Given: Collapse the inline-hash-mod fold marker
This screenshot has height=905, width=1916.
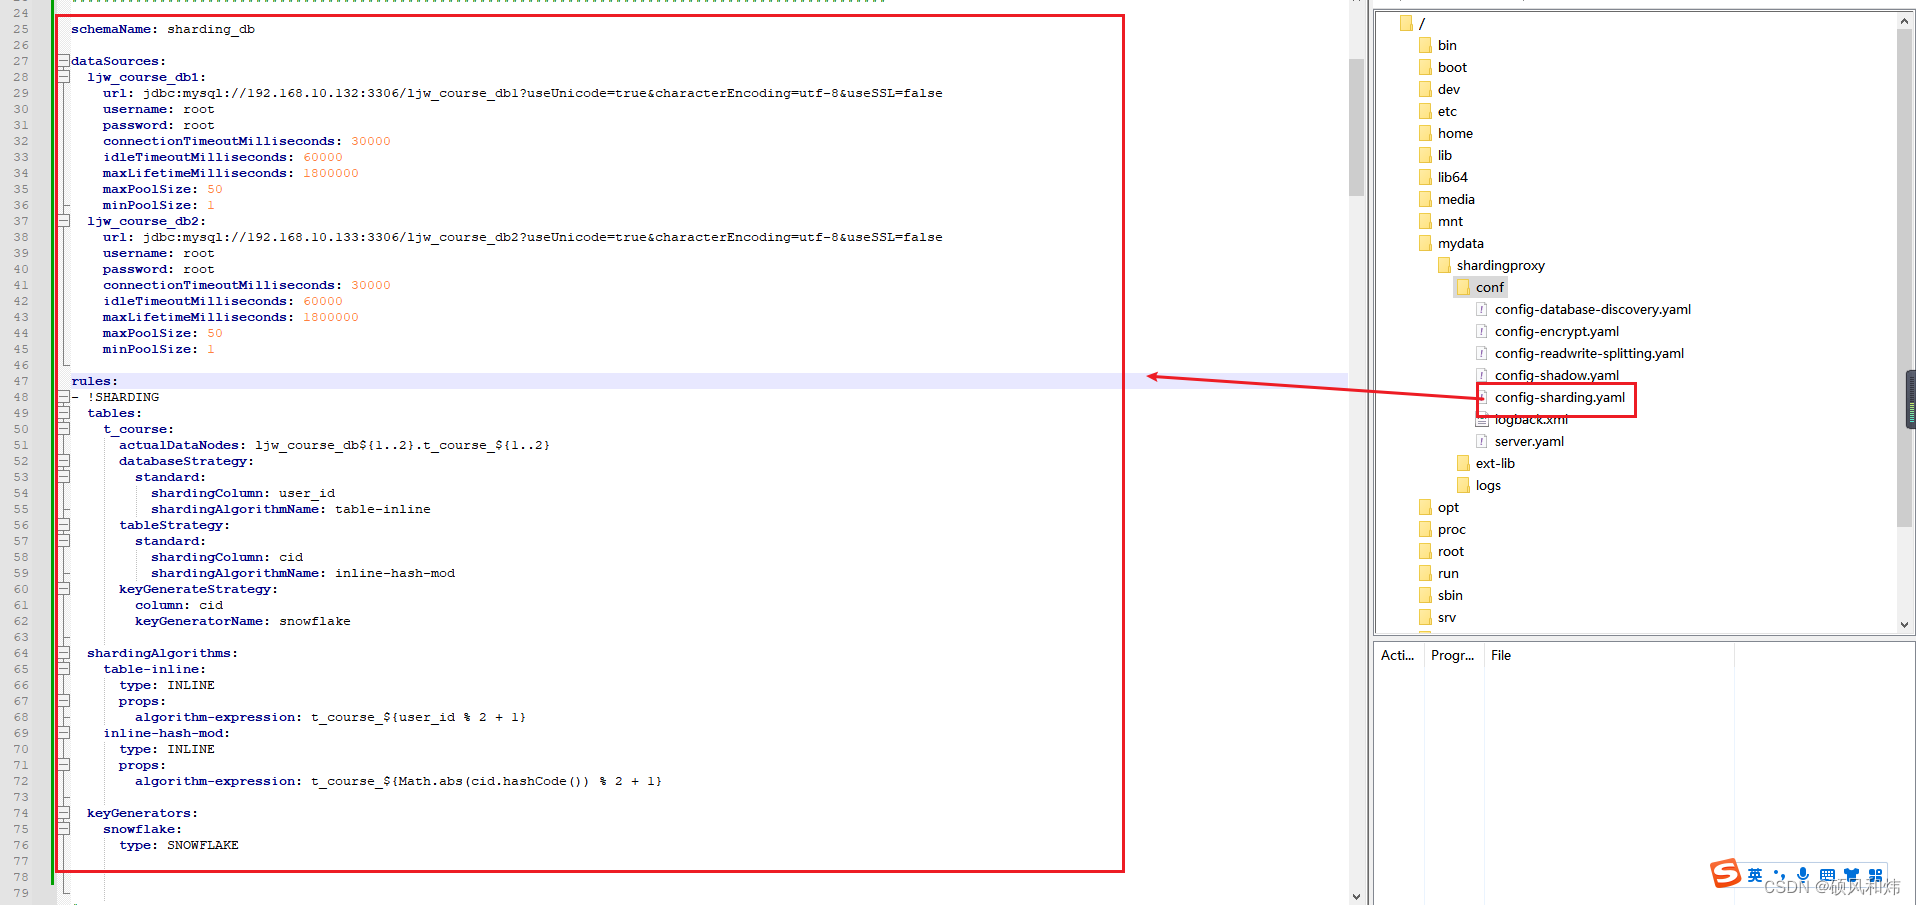Looking at the screenshot, I should [63, 733].
